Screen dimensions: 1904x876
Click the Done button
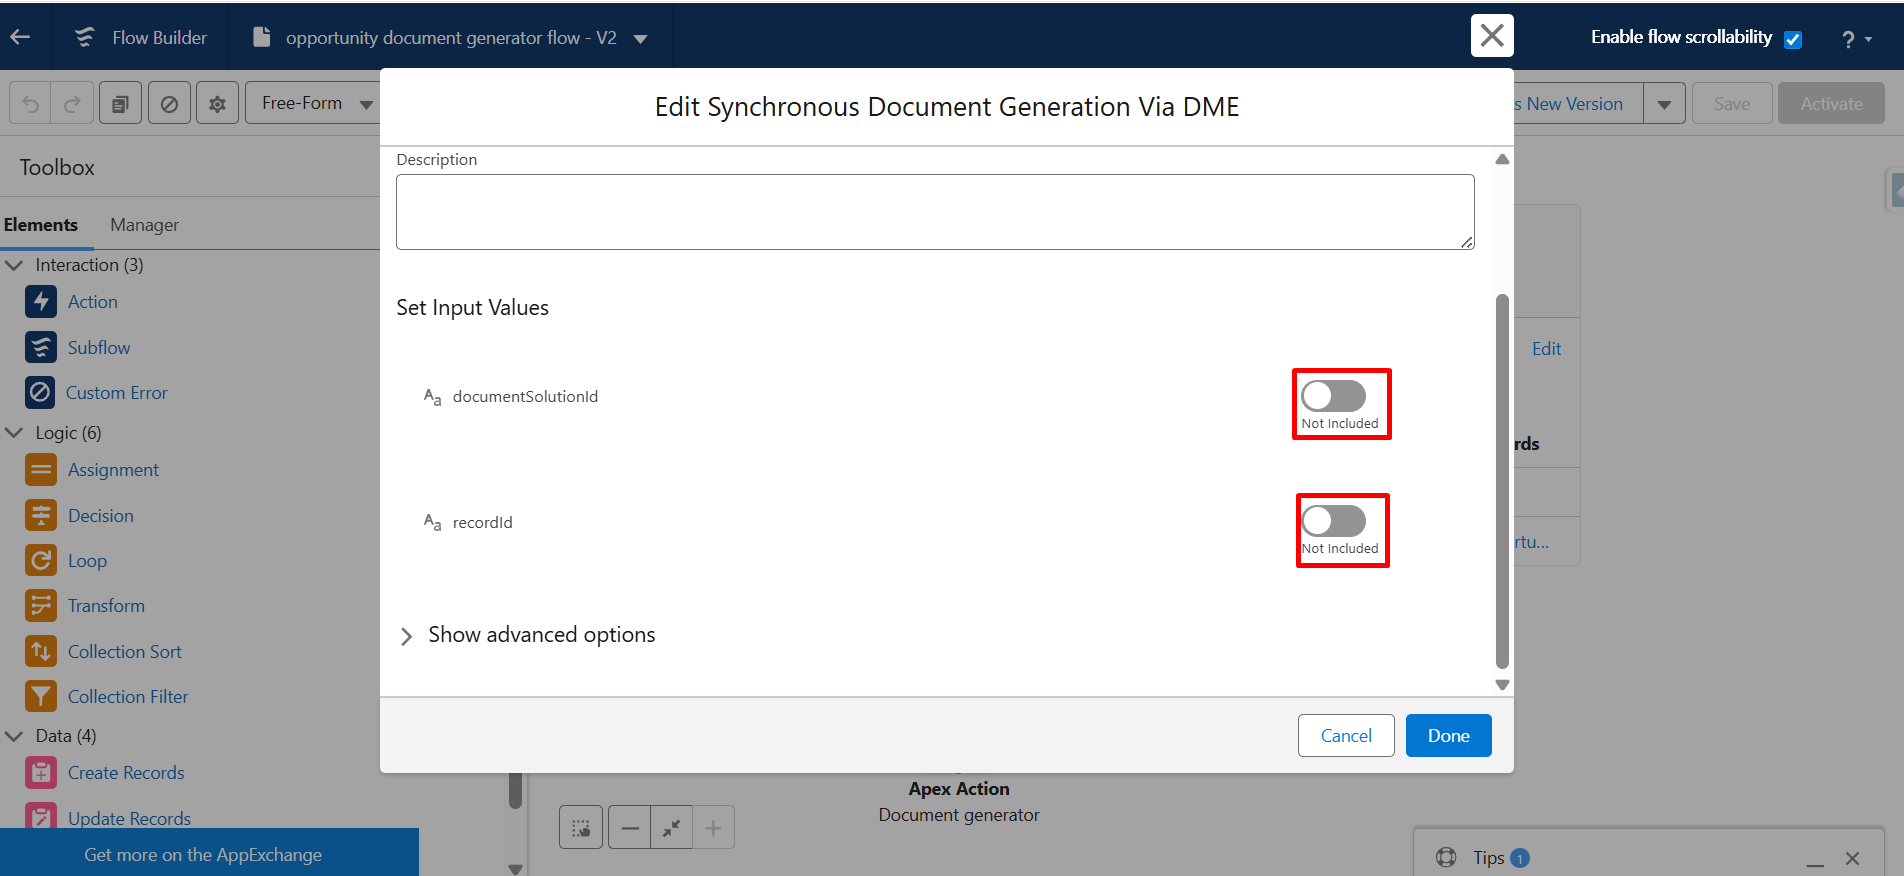(x=1448, y=736)
